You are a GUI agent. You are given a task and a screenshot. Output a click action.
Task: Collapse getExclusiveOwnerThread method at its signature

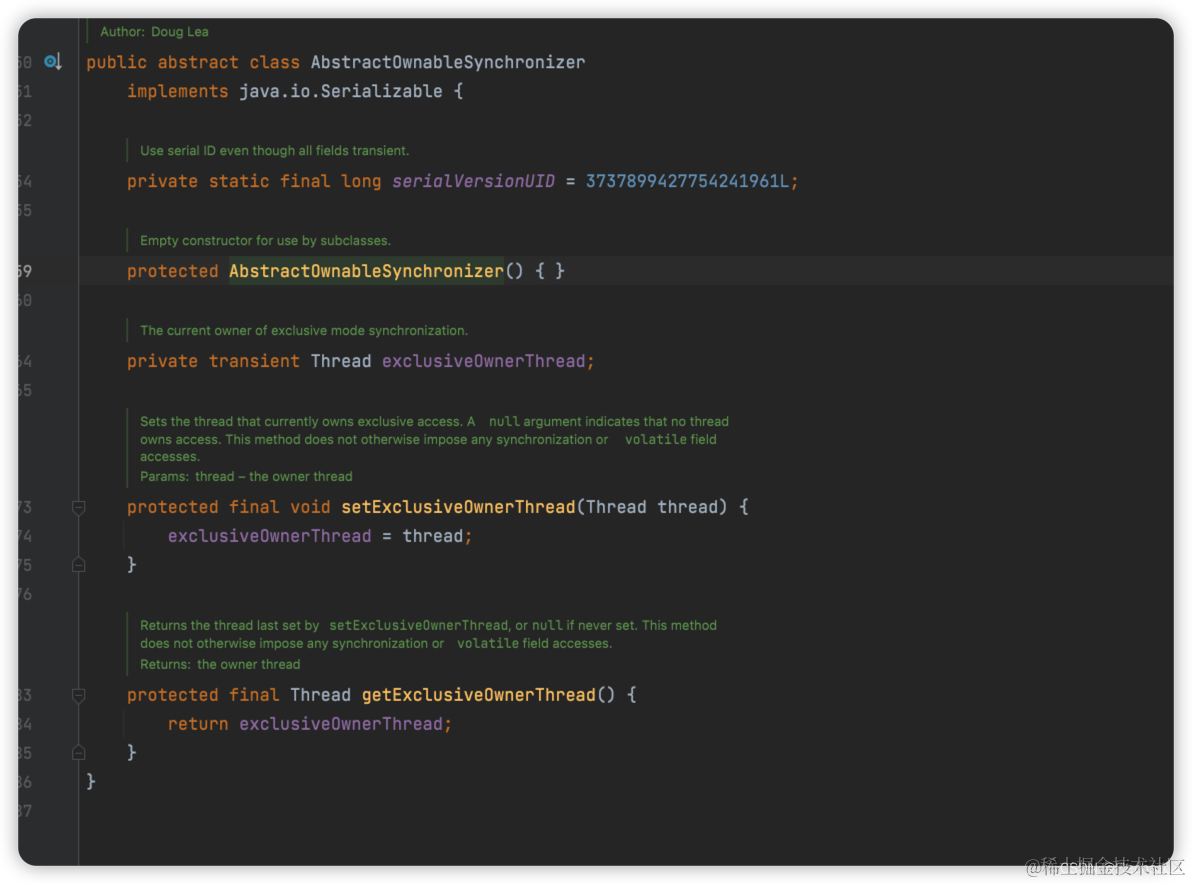(78, 695)
